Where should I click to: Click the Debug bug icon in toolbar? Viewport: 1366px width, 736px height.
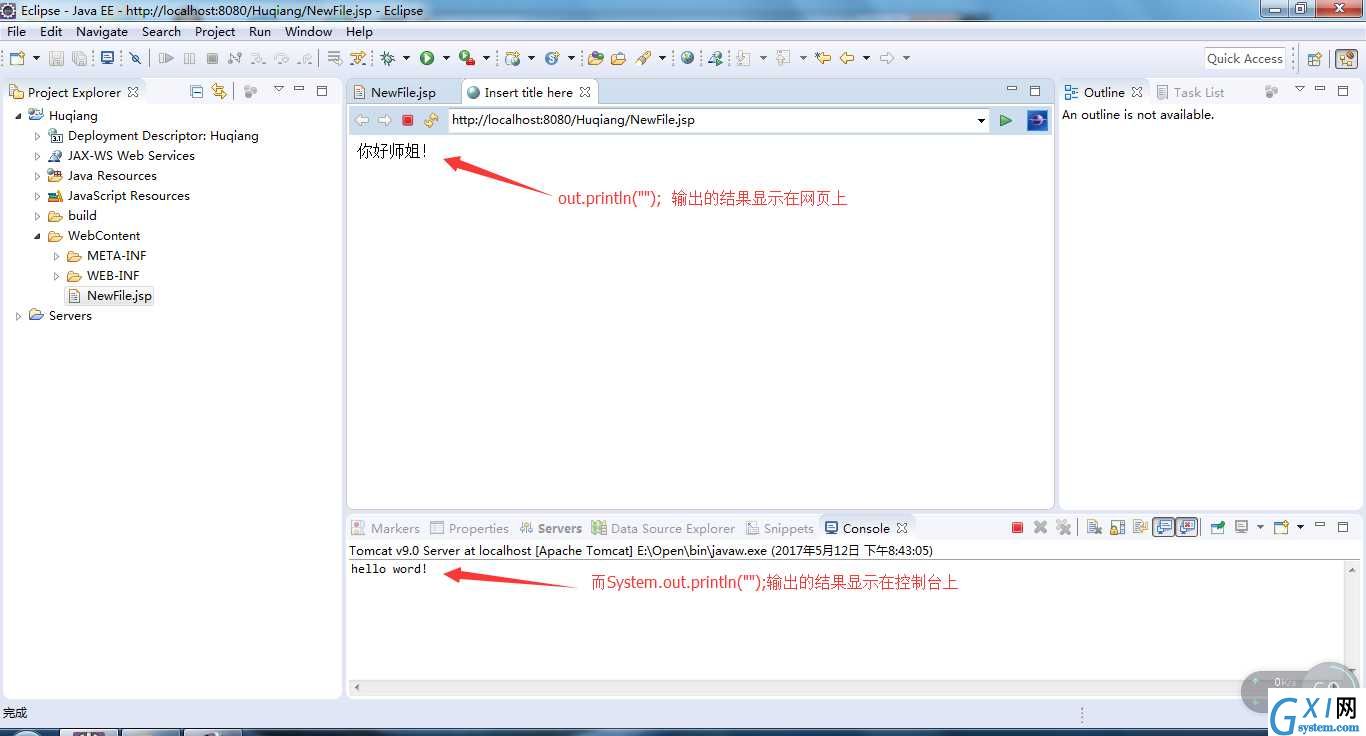[x=387, y=58]
